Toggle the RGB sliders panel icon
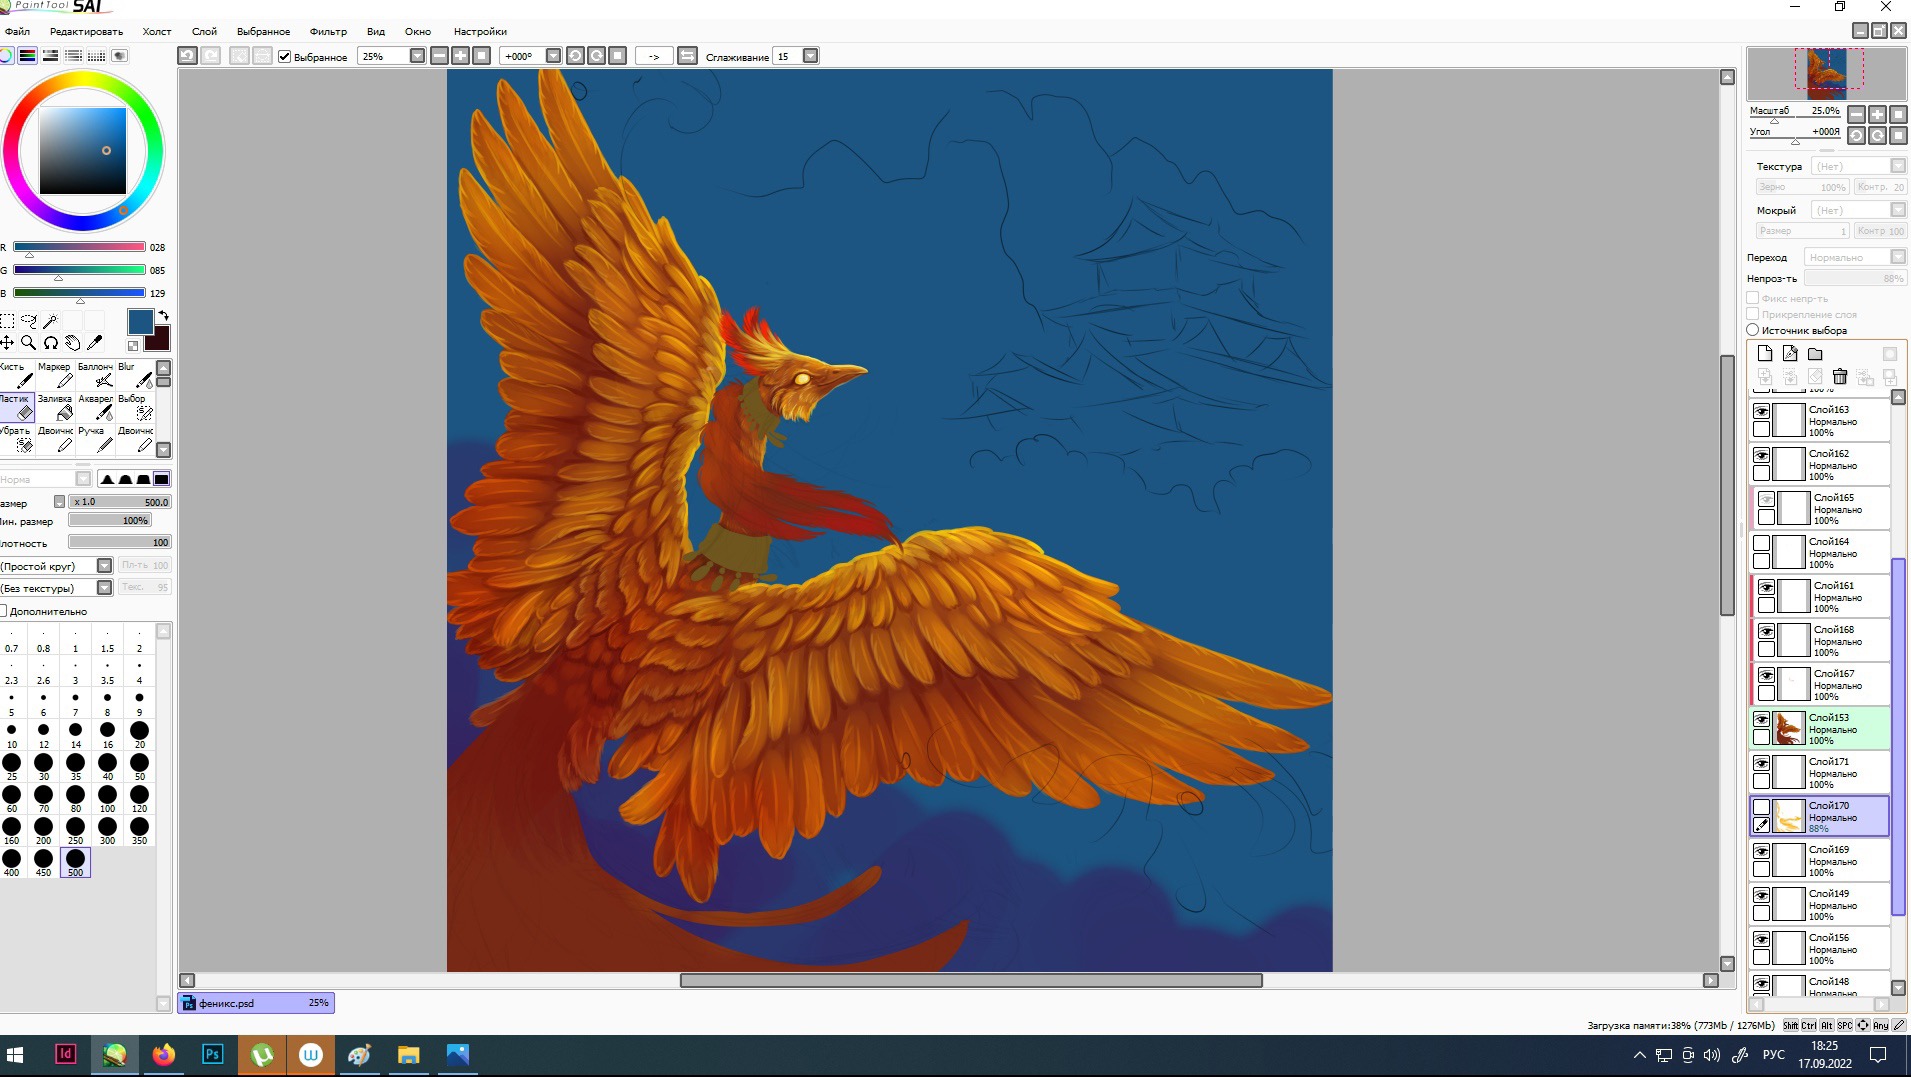Image resolution: width=1911 pixels, height=1077 pixels. tap(28, 56)
